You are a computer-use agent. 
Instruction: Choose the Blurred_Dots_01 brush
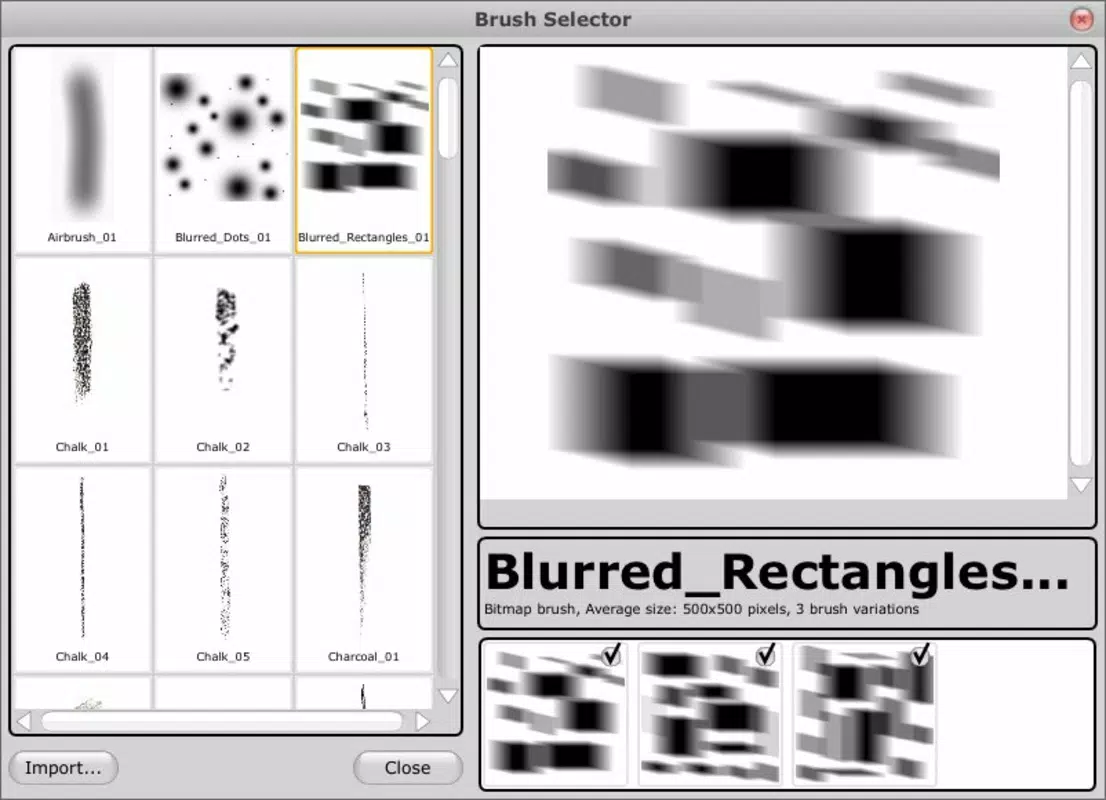[x=223, y=150]
